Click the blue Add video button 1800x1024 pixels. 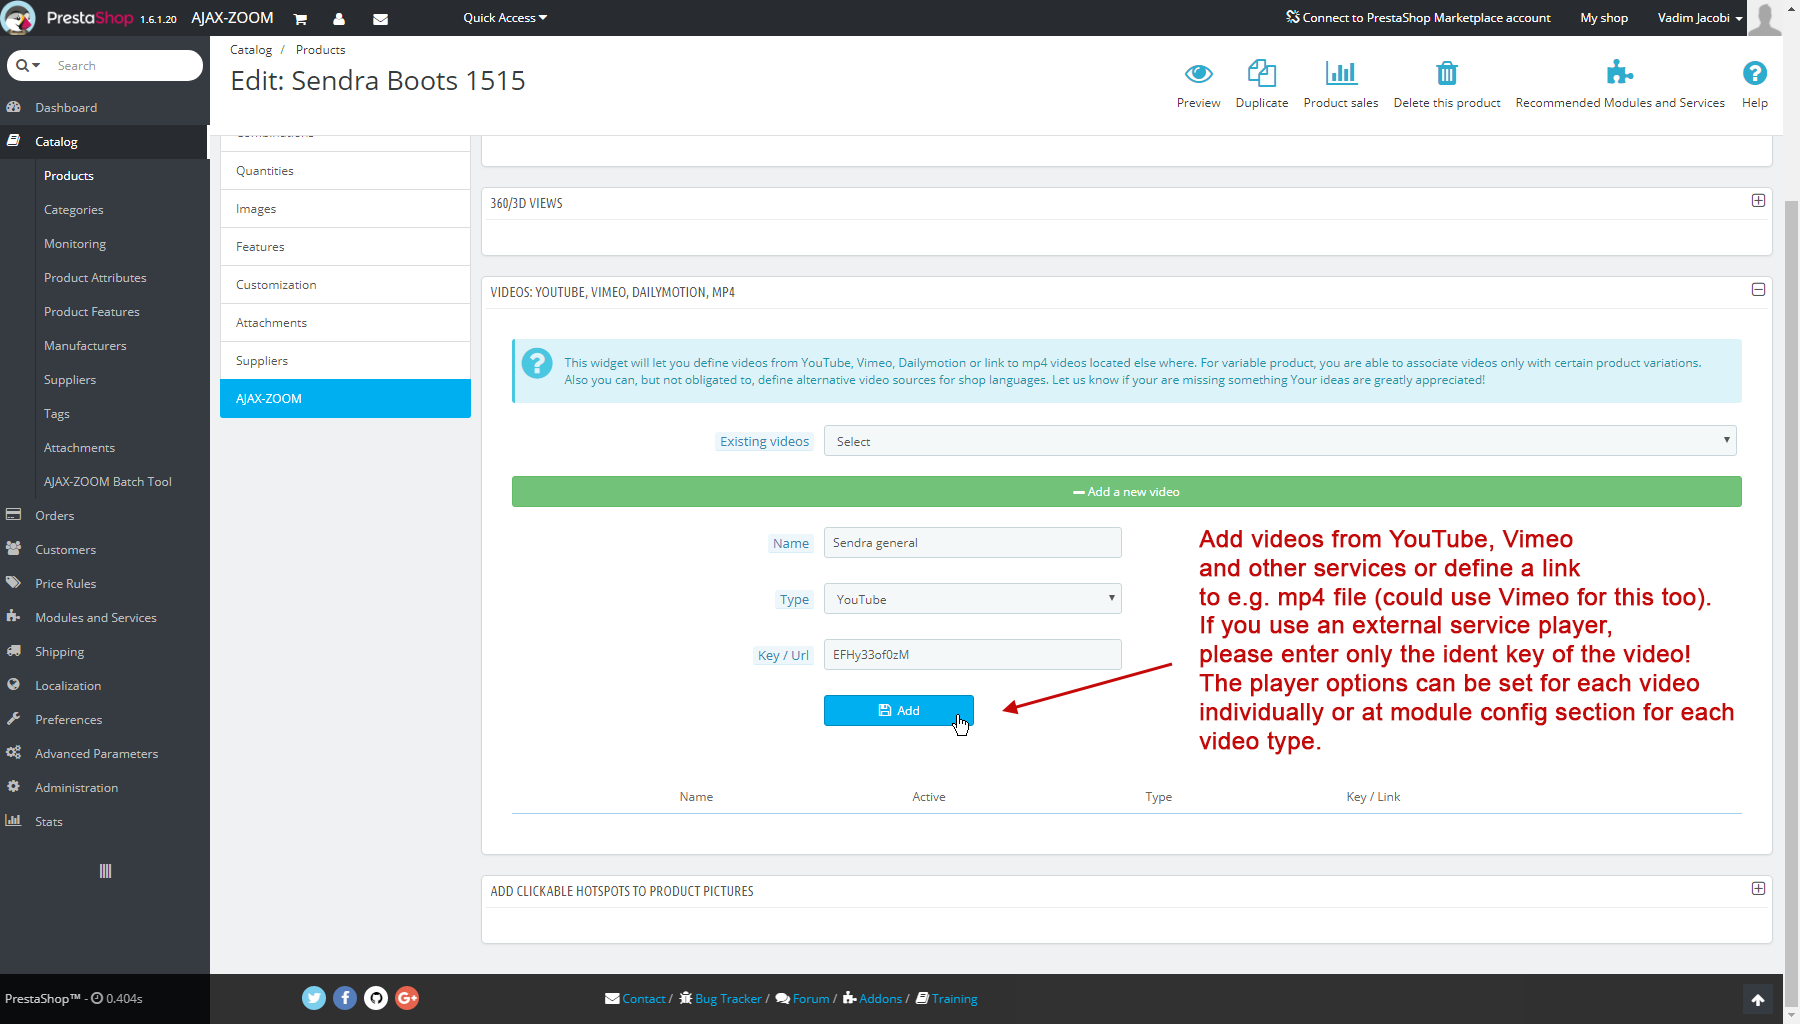coord(898,711)
